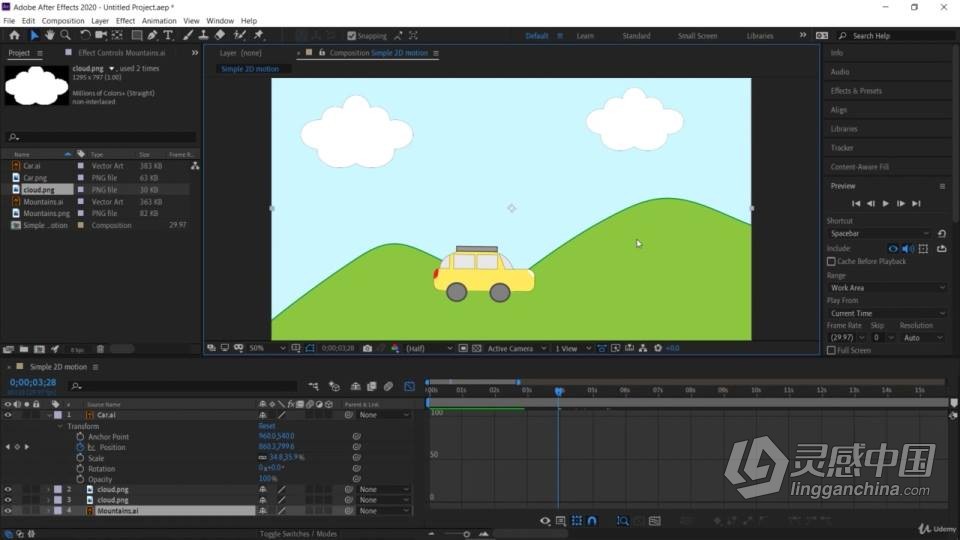Screen dimensions: 960x540
Task: Select the Brush tool
Action: (x=187, y=36)
